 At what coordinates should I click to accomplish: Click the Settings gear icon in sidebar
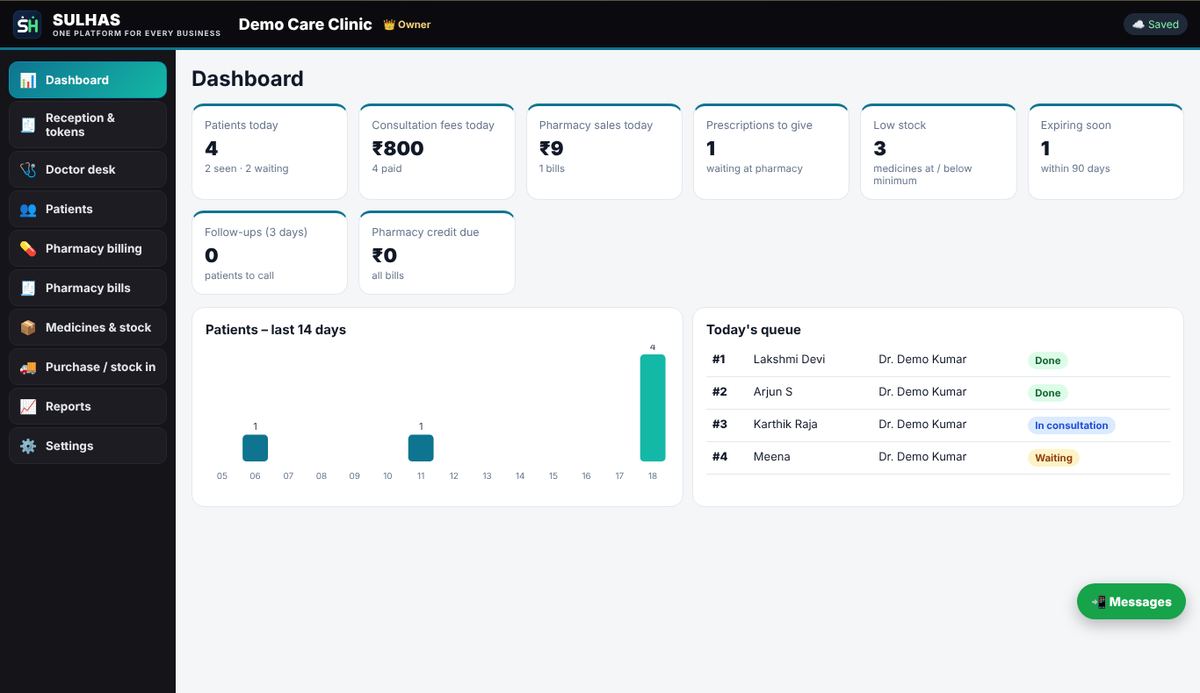tap(28, 446)
